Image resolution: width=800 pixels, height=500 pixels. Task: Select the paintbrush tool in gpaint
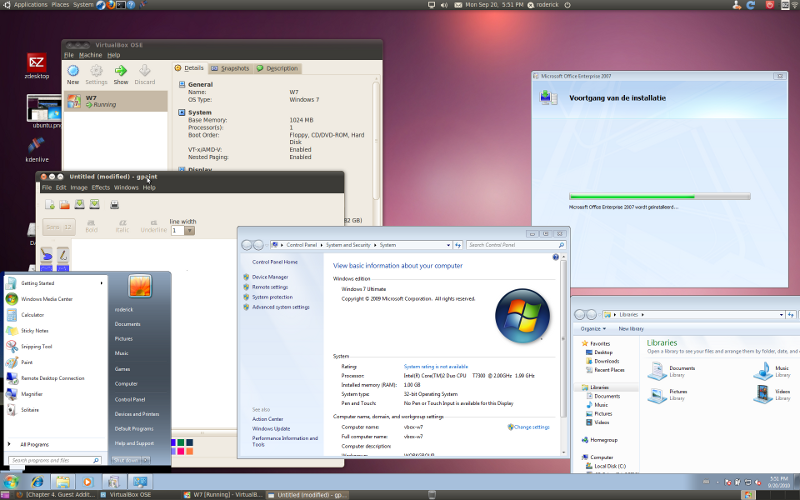click(63, 254)
